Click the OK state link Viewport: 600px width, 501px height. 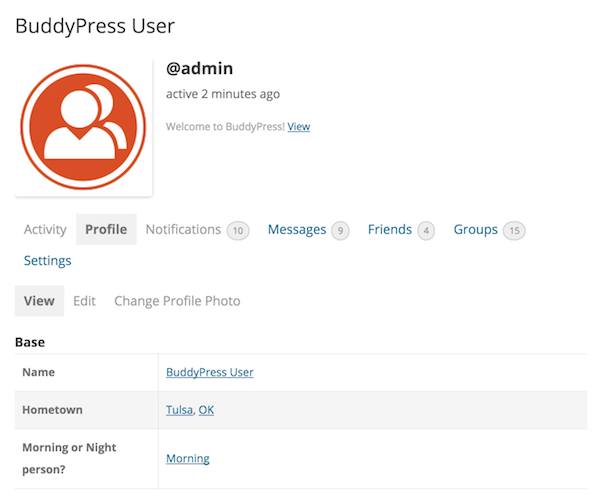coord(206,410)
